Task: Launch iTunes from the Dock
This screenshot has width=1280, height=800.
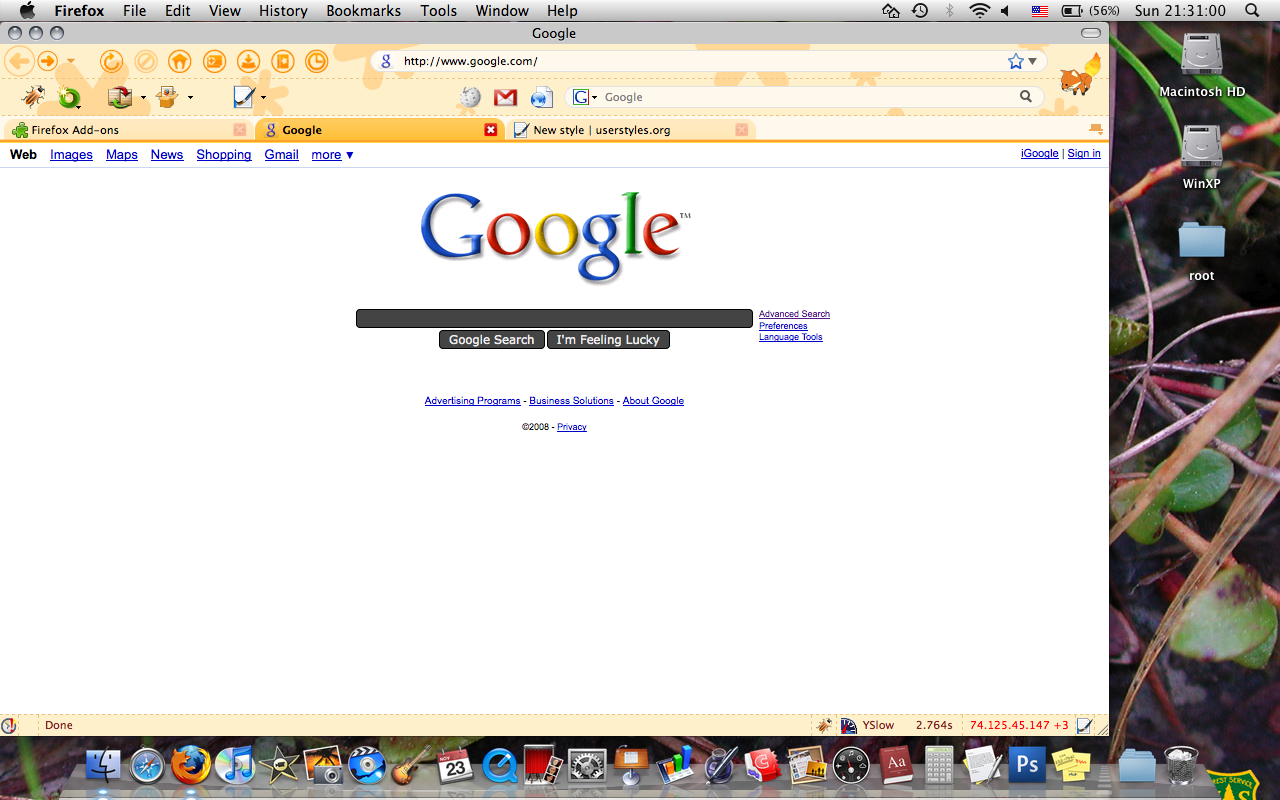Action: (x=233, y=766)
